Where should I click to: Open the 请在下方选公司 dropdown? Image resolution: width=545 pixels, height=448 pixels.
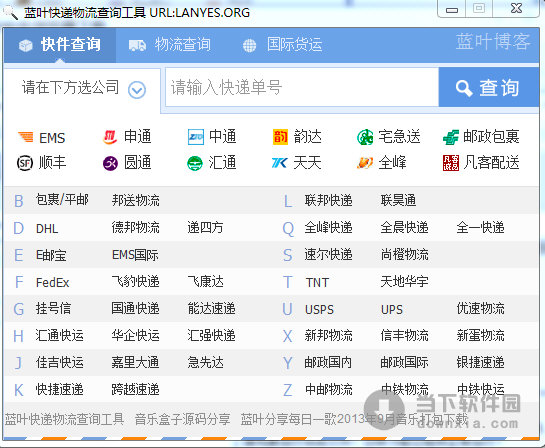[x=82, y=89]
